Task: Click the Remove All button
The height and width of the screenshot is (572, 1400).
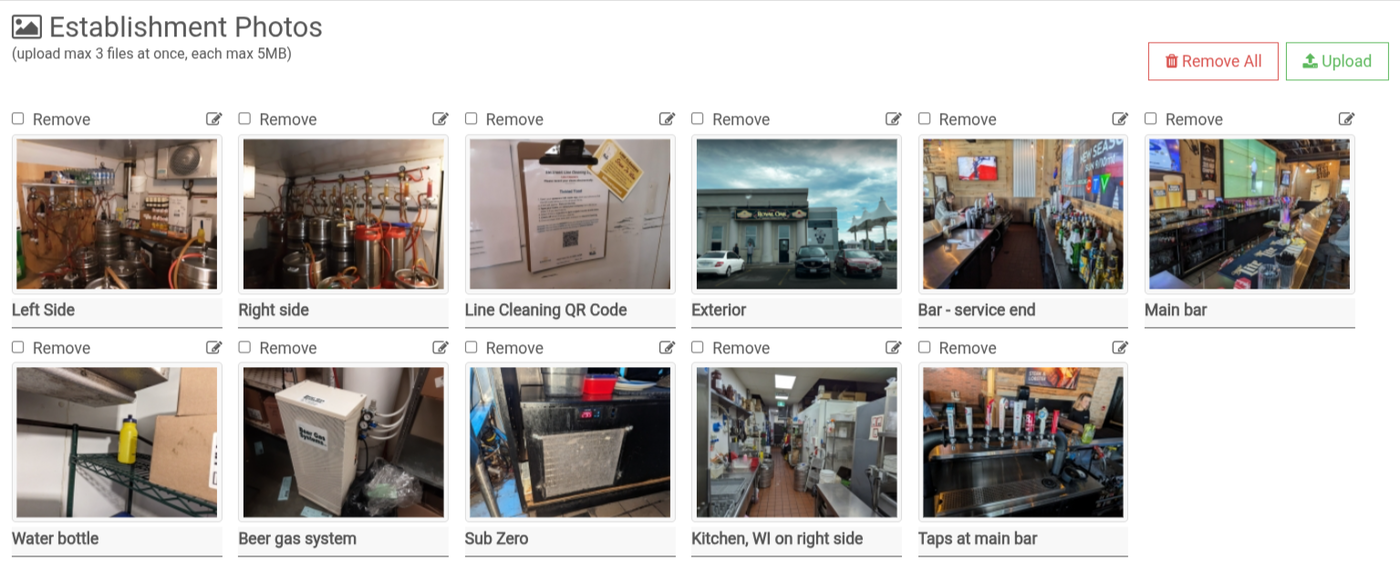Action: (x=1213, y=61)
